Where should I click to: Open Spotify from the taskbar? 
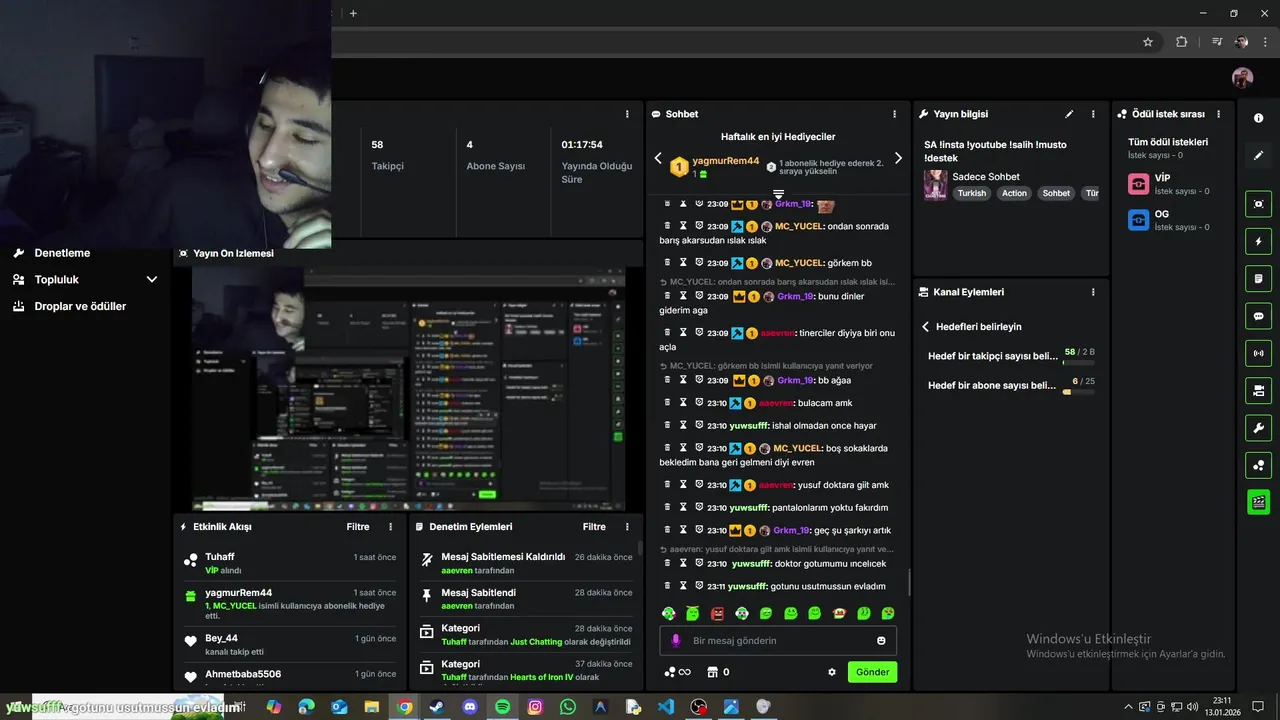[503, 707]
